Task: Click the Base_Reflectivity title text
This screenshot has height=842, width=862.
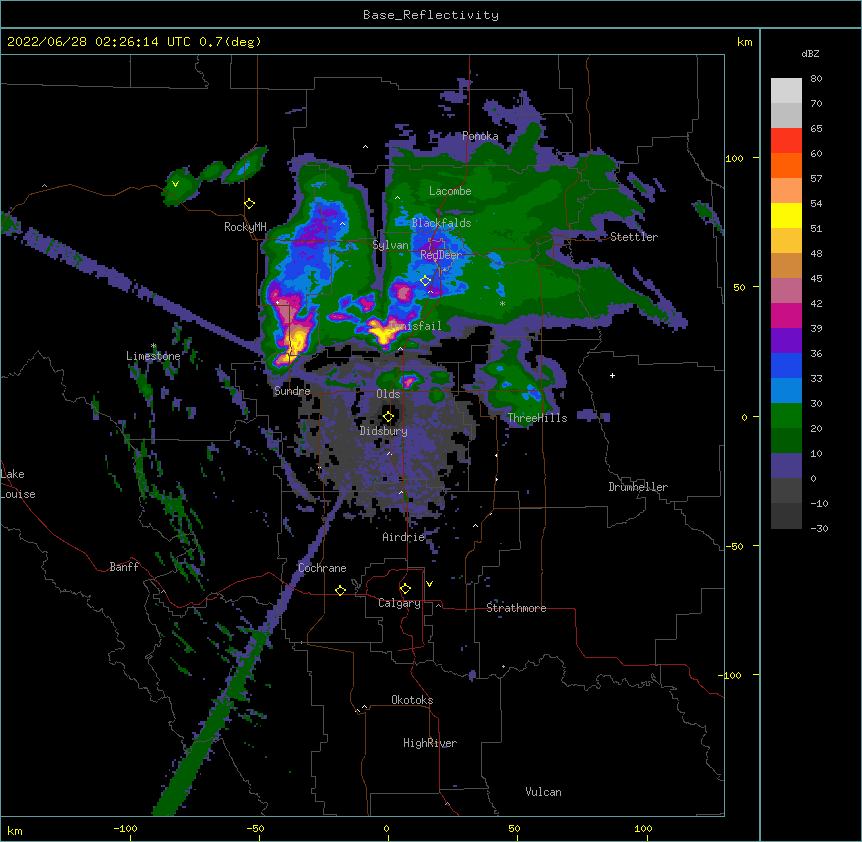Action: [431, 15]
